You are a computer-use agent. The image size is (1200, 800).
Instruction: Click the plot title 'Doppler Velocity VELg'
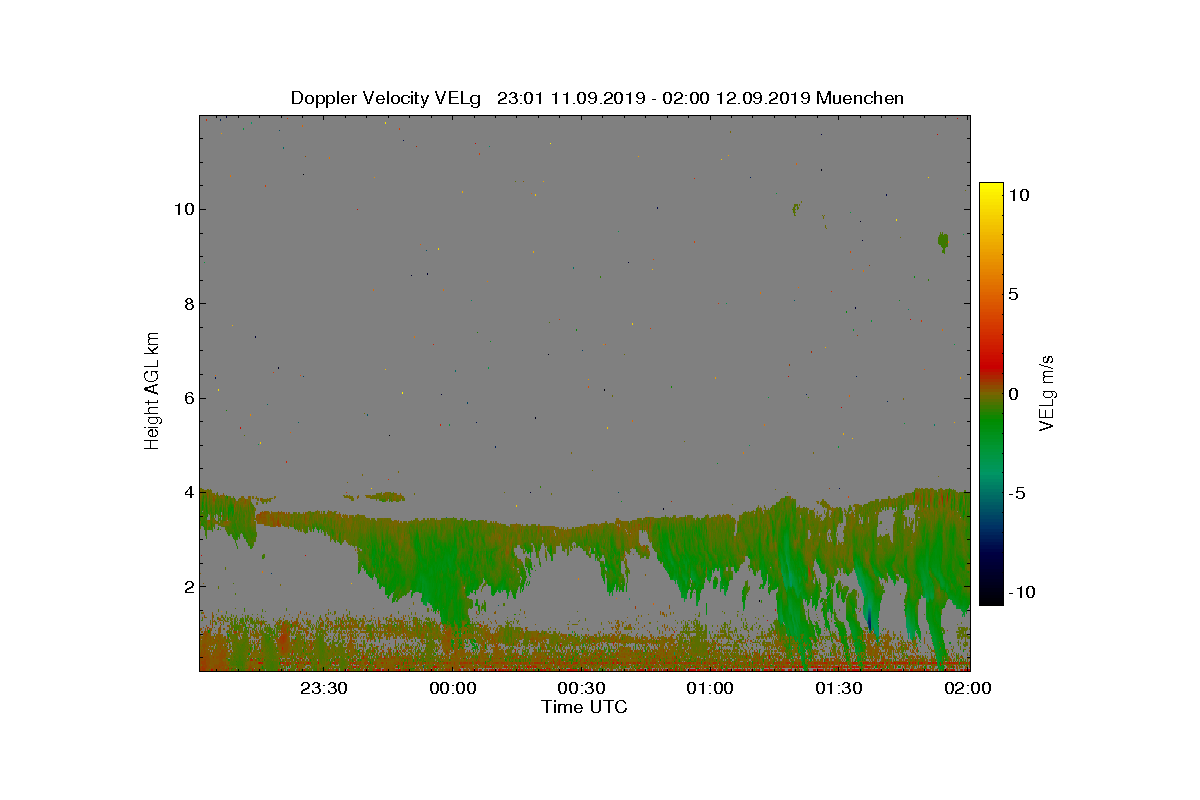[385, 98]
